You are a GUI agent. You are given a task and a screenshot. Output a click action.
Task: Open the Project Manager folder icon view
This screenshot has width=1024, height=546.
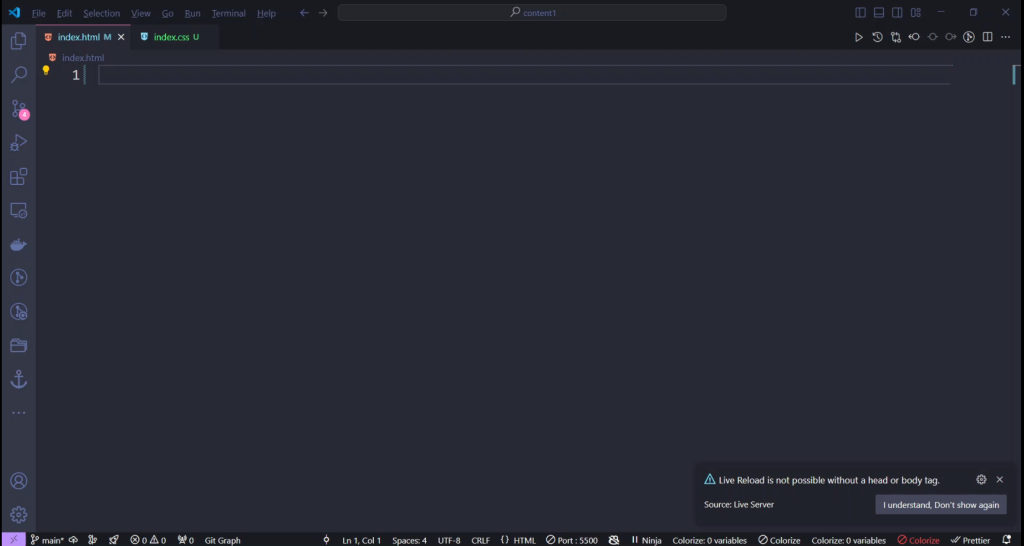[x=18, y=345]
